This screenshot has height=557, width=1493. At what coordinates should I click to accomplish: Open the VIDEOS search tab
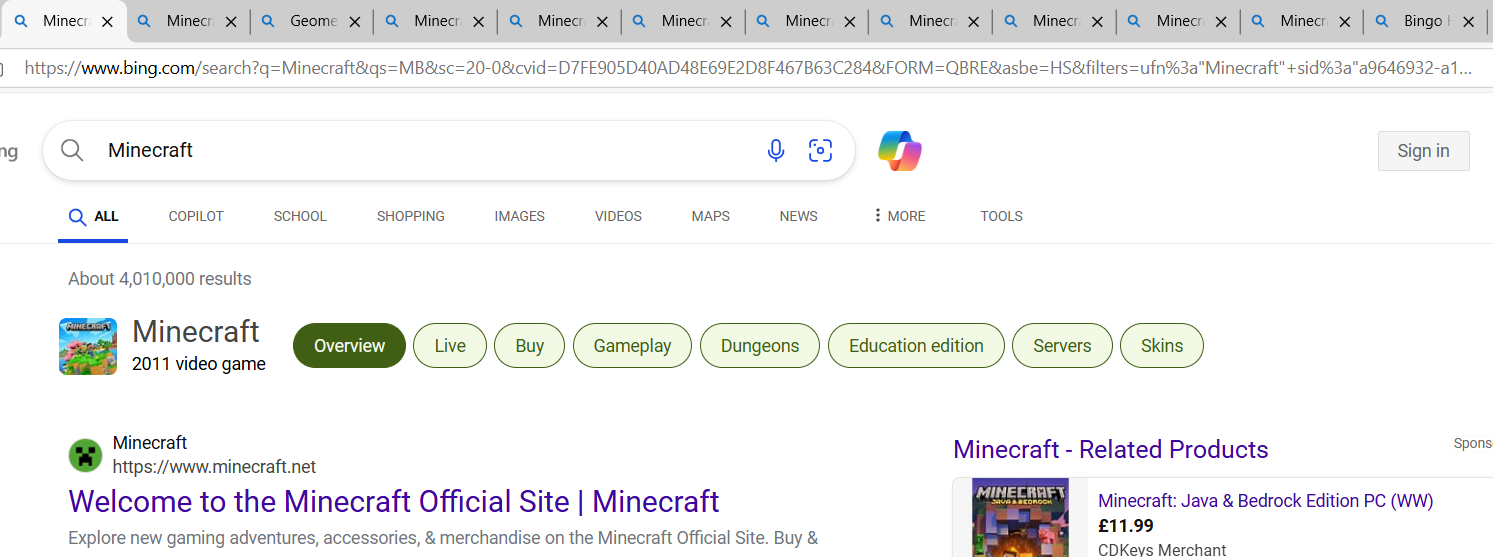[x=618, y=216]
